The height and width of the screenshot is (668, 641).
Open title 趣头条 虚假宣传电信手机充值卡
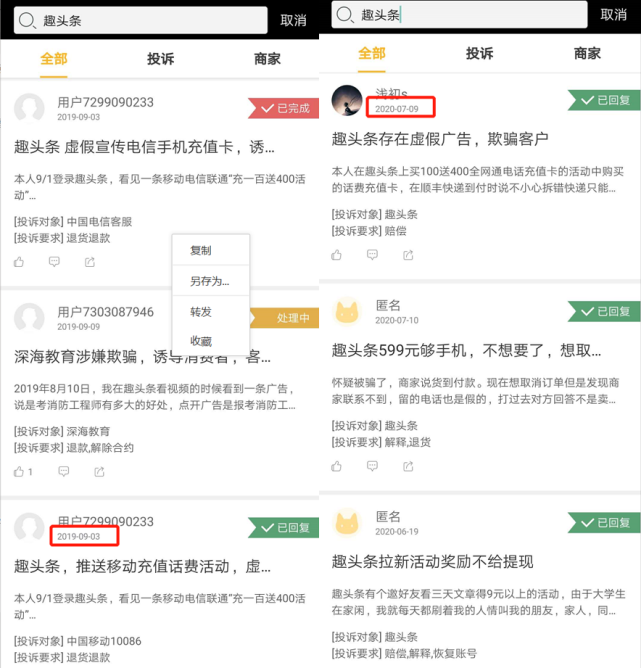[x=144, y=147]
